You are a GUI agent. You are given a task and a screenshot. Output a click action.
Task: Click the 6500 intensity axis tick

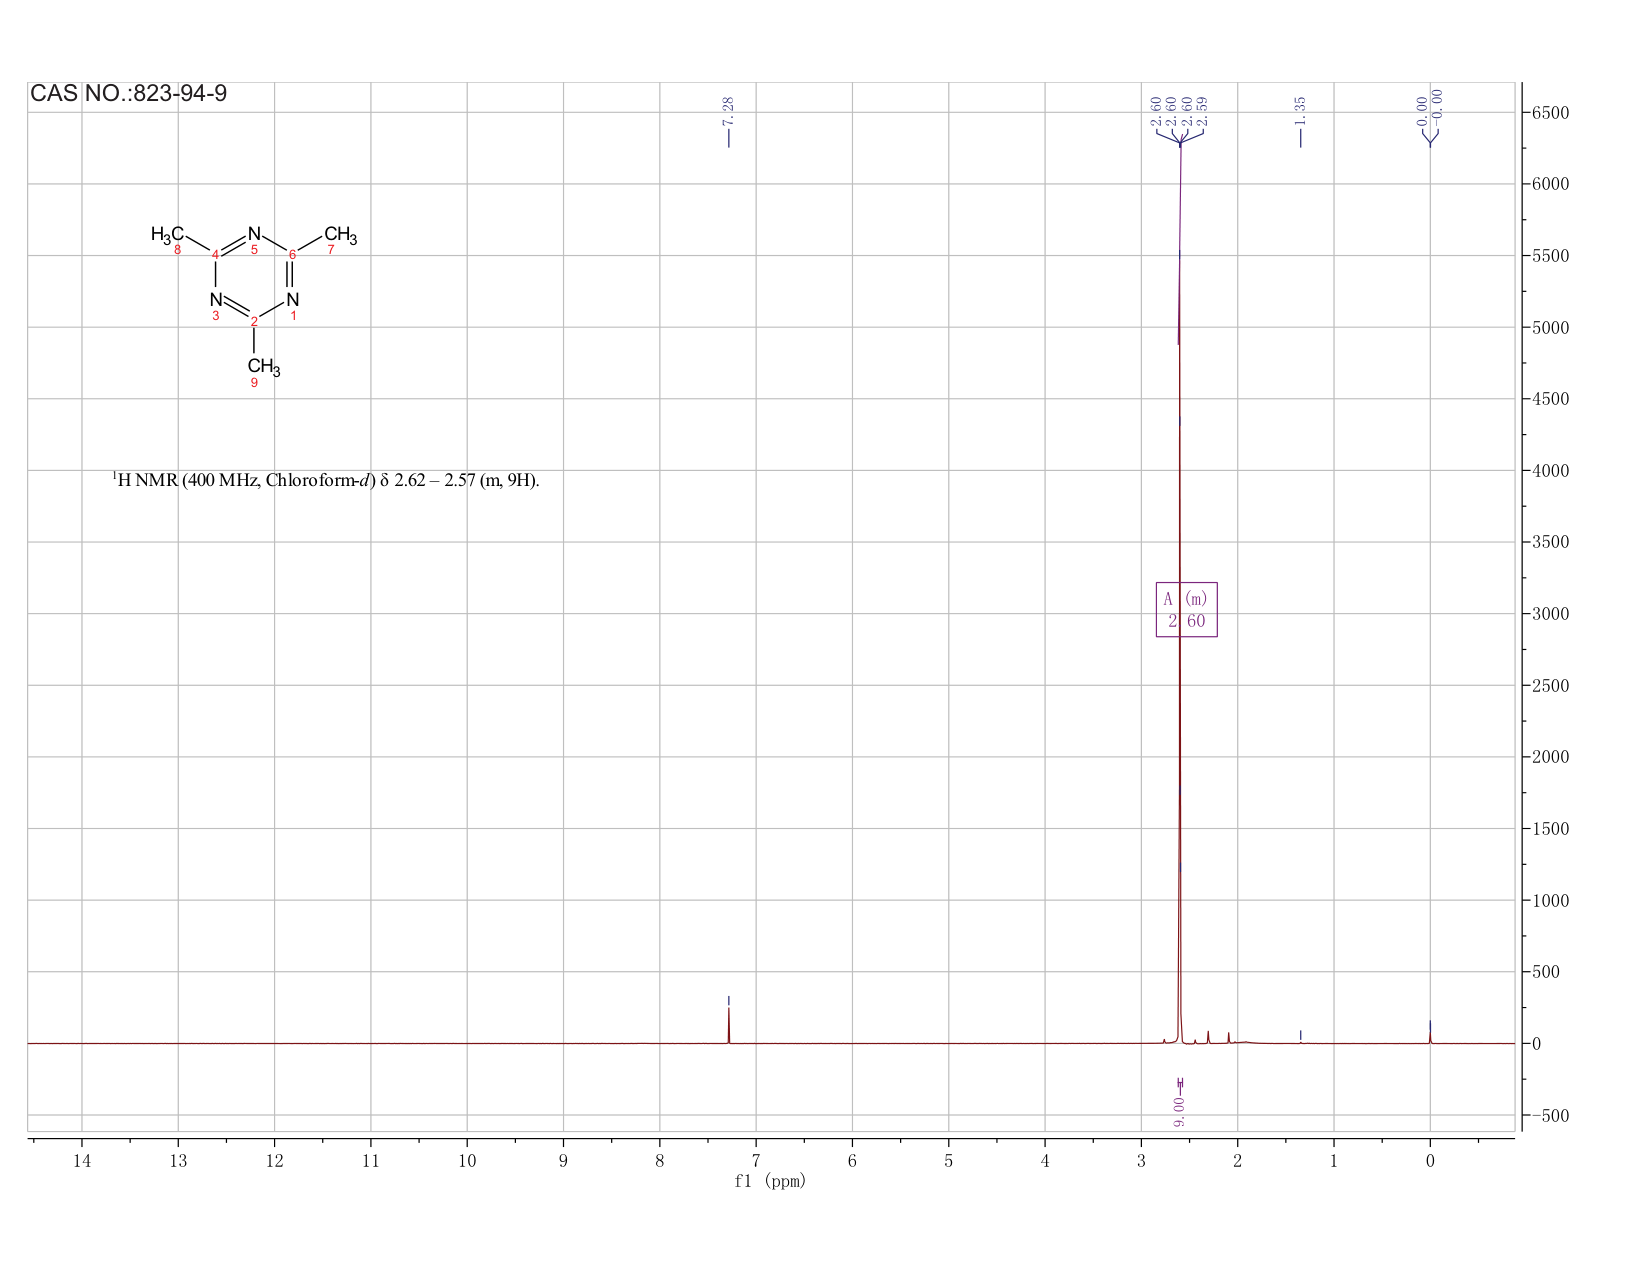(x=1550, y=113)
